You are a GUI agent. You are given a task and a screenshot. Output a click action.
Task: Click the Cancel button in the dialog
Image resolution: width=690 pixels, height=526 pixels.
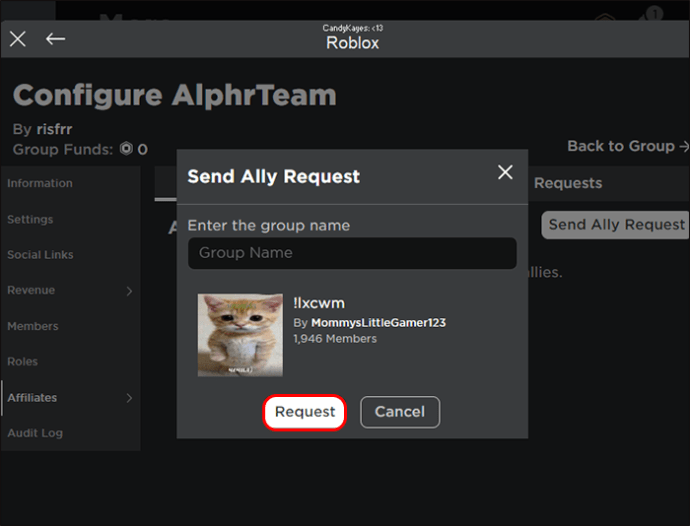(x=400, y=412)
